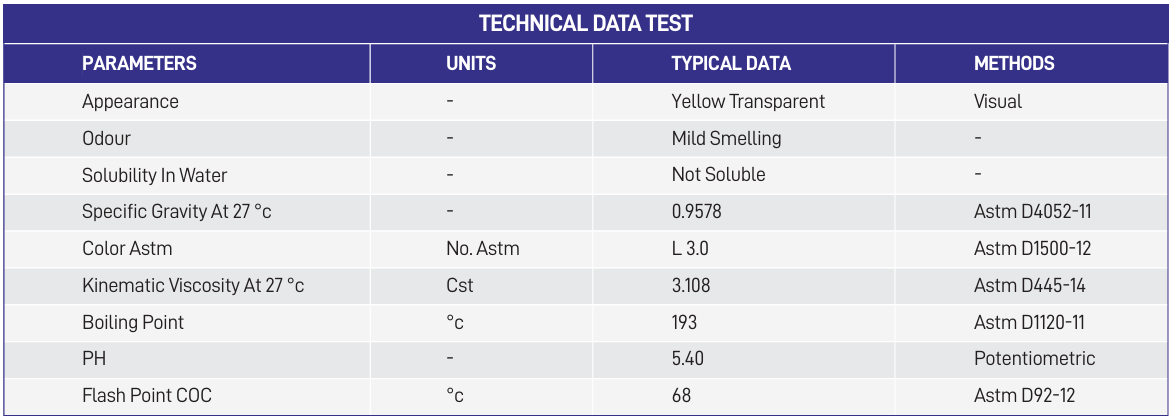Select the specific gravity value 0.9578

[697, 212]
